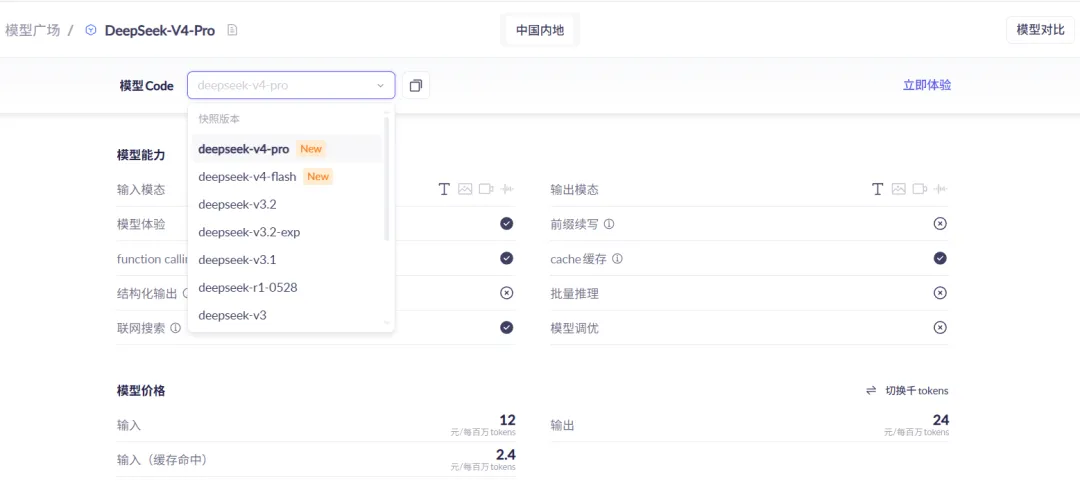The image size is (1080, 499).
Task: Select deepseek-v4-pro from the list
Action: click(287, 149)
